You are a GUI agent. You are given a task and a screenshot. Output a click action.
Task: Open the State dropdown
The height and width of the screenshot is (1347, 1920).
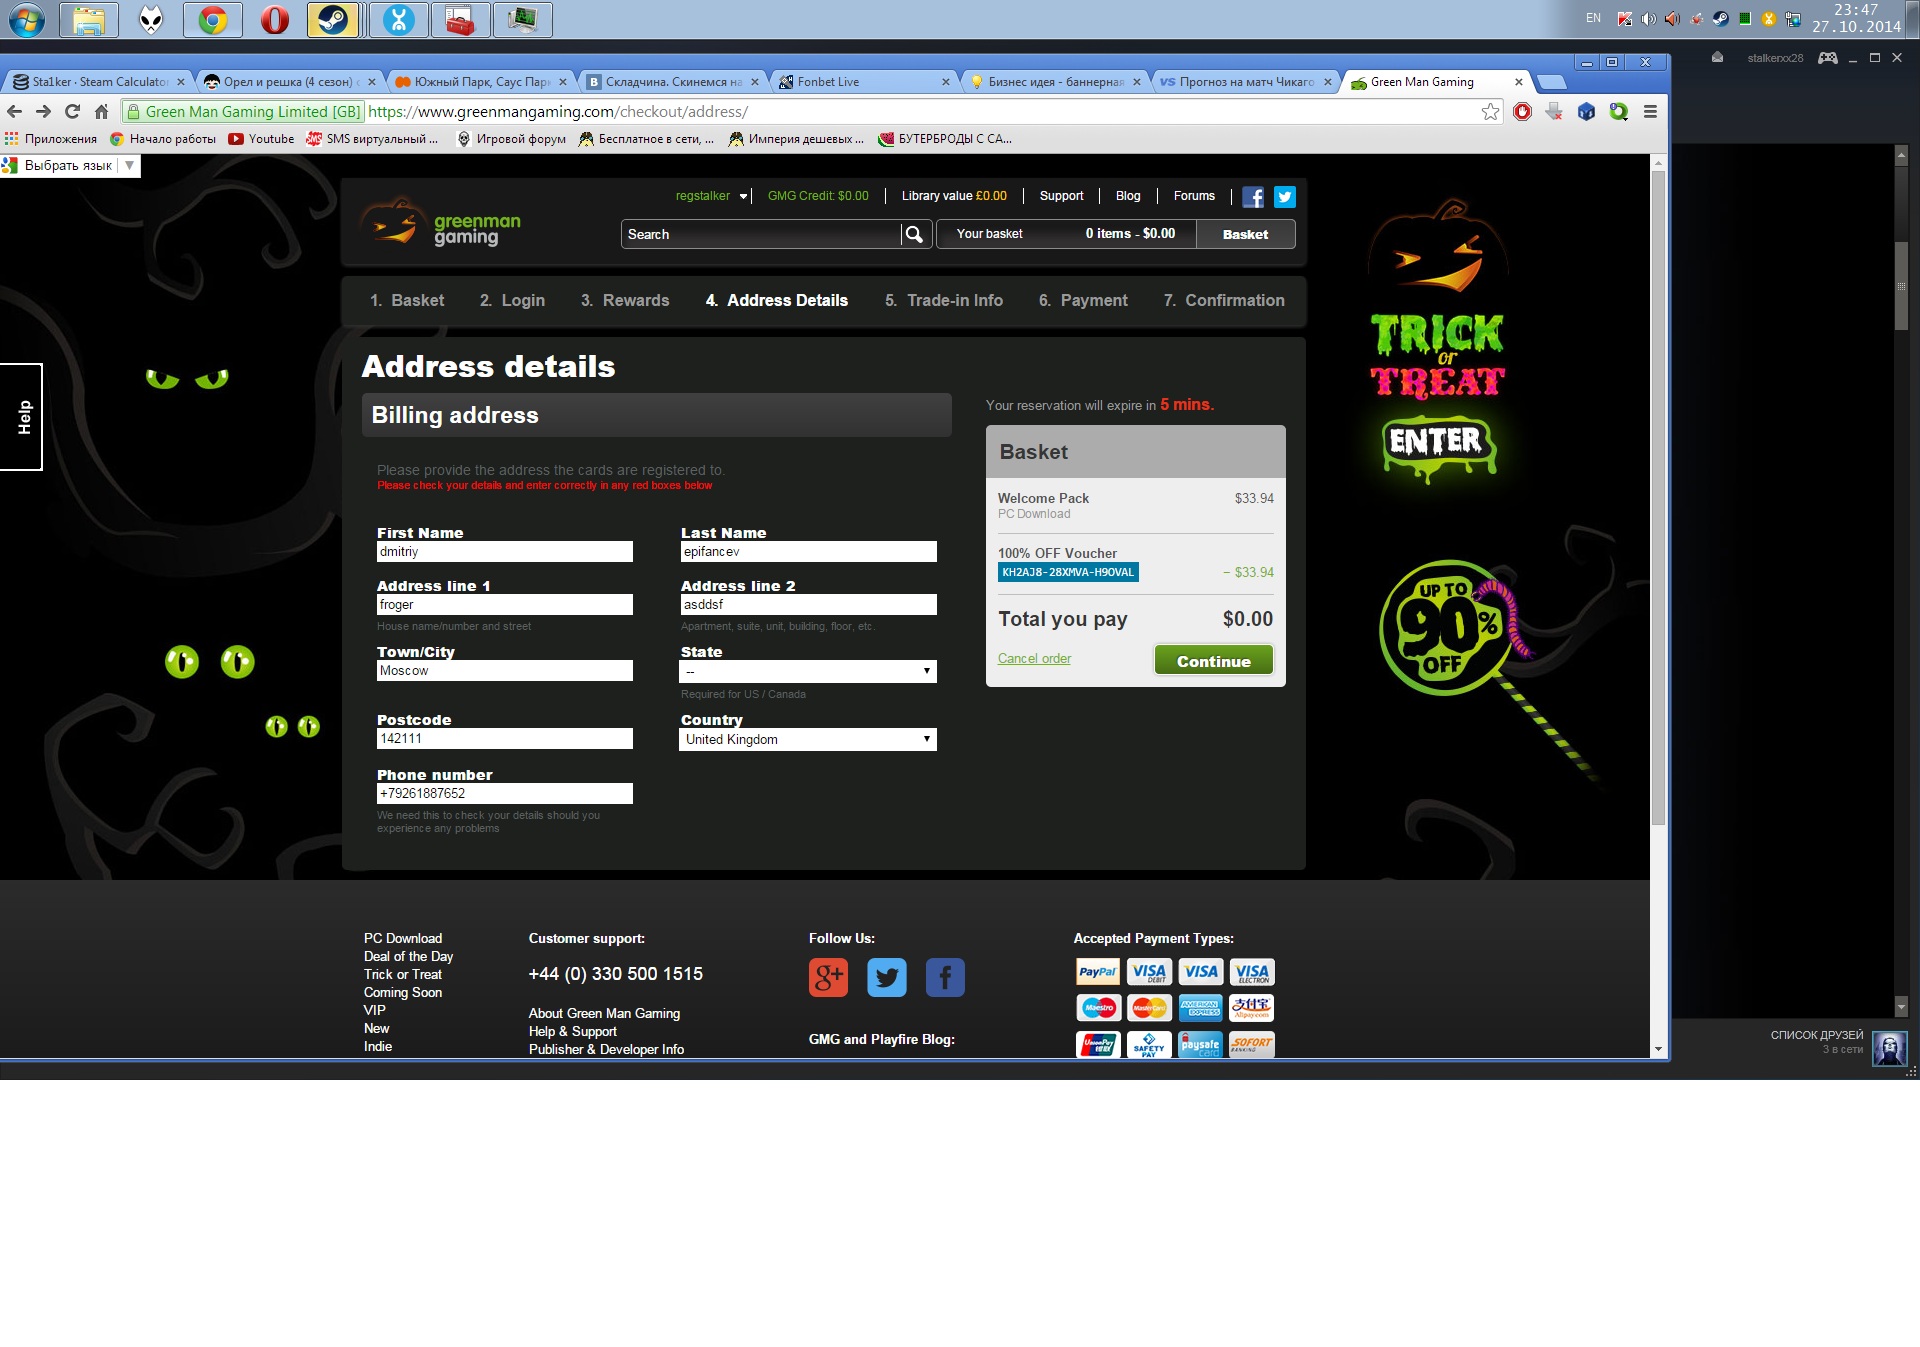click(807, 671)
